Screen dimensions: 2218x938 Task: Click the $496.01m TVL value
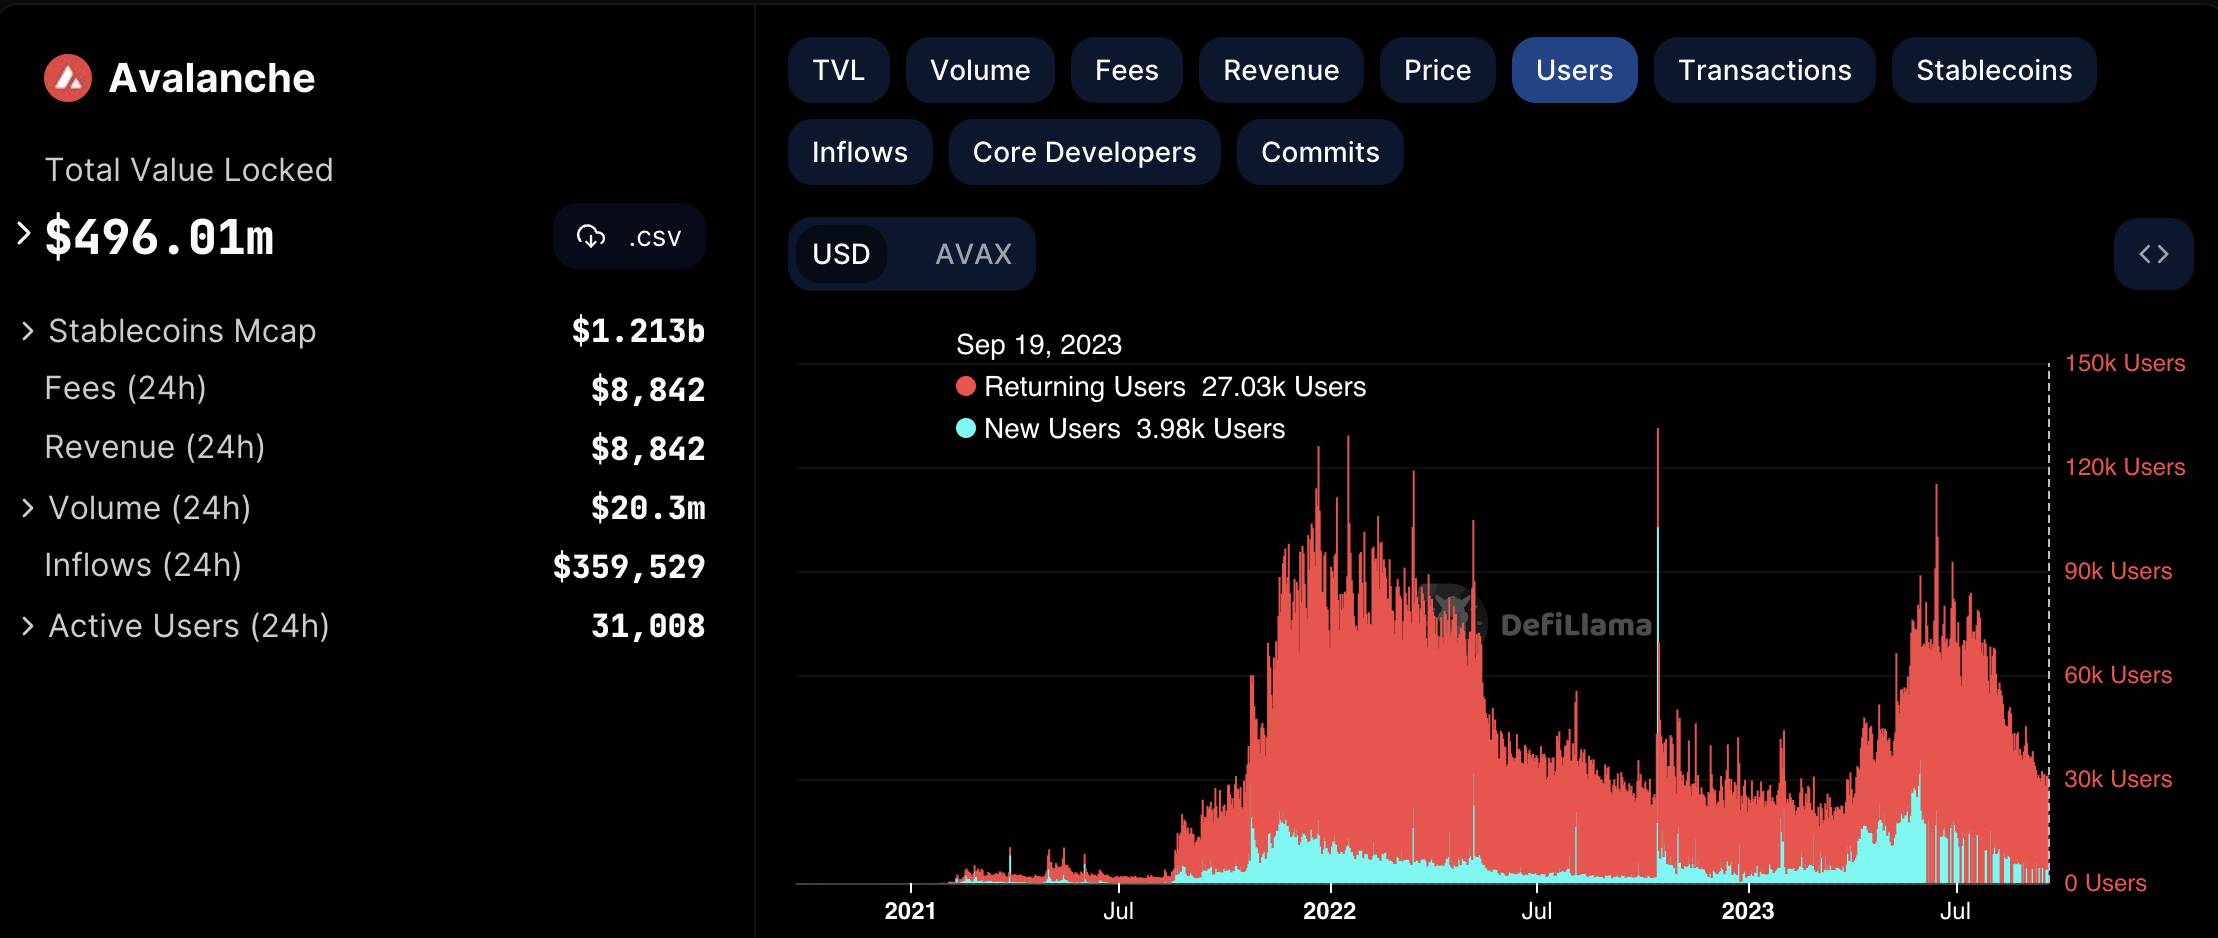pyautogui.click(x=159, y=238)
